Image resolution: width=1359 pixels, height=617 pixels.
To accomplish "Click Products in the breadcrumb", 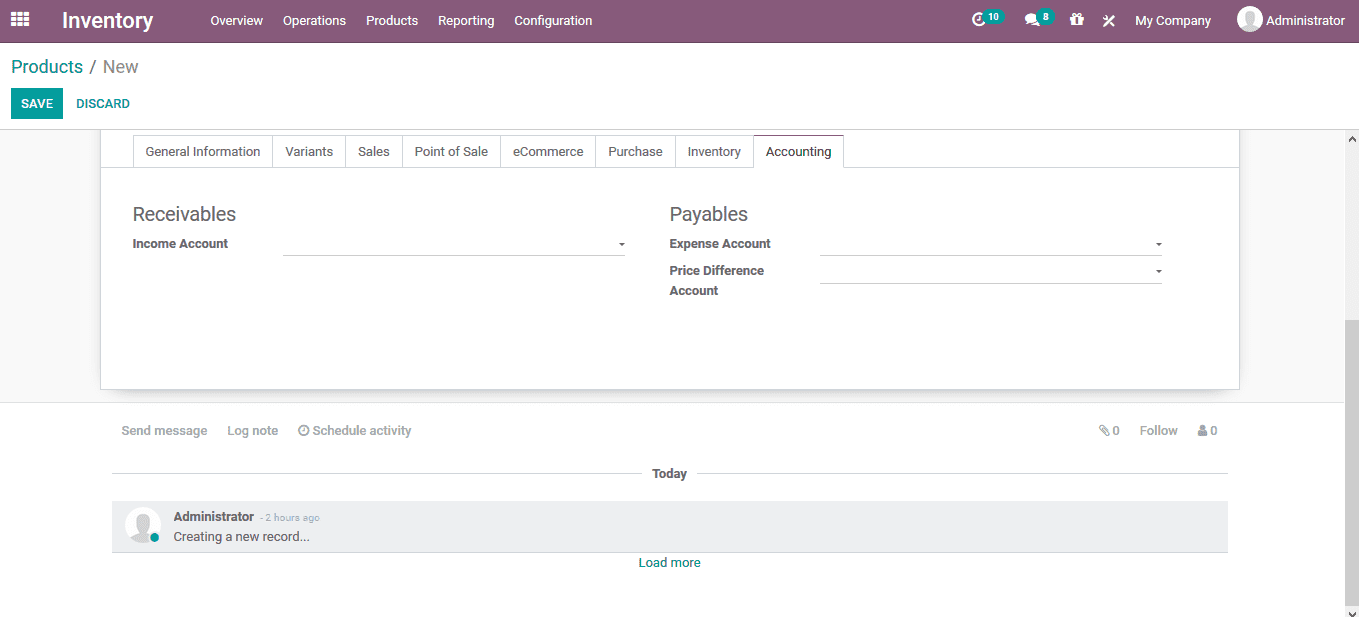I will [46, 66].
